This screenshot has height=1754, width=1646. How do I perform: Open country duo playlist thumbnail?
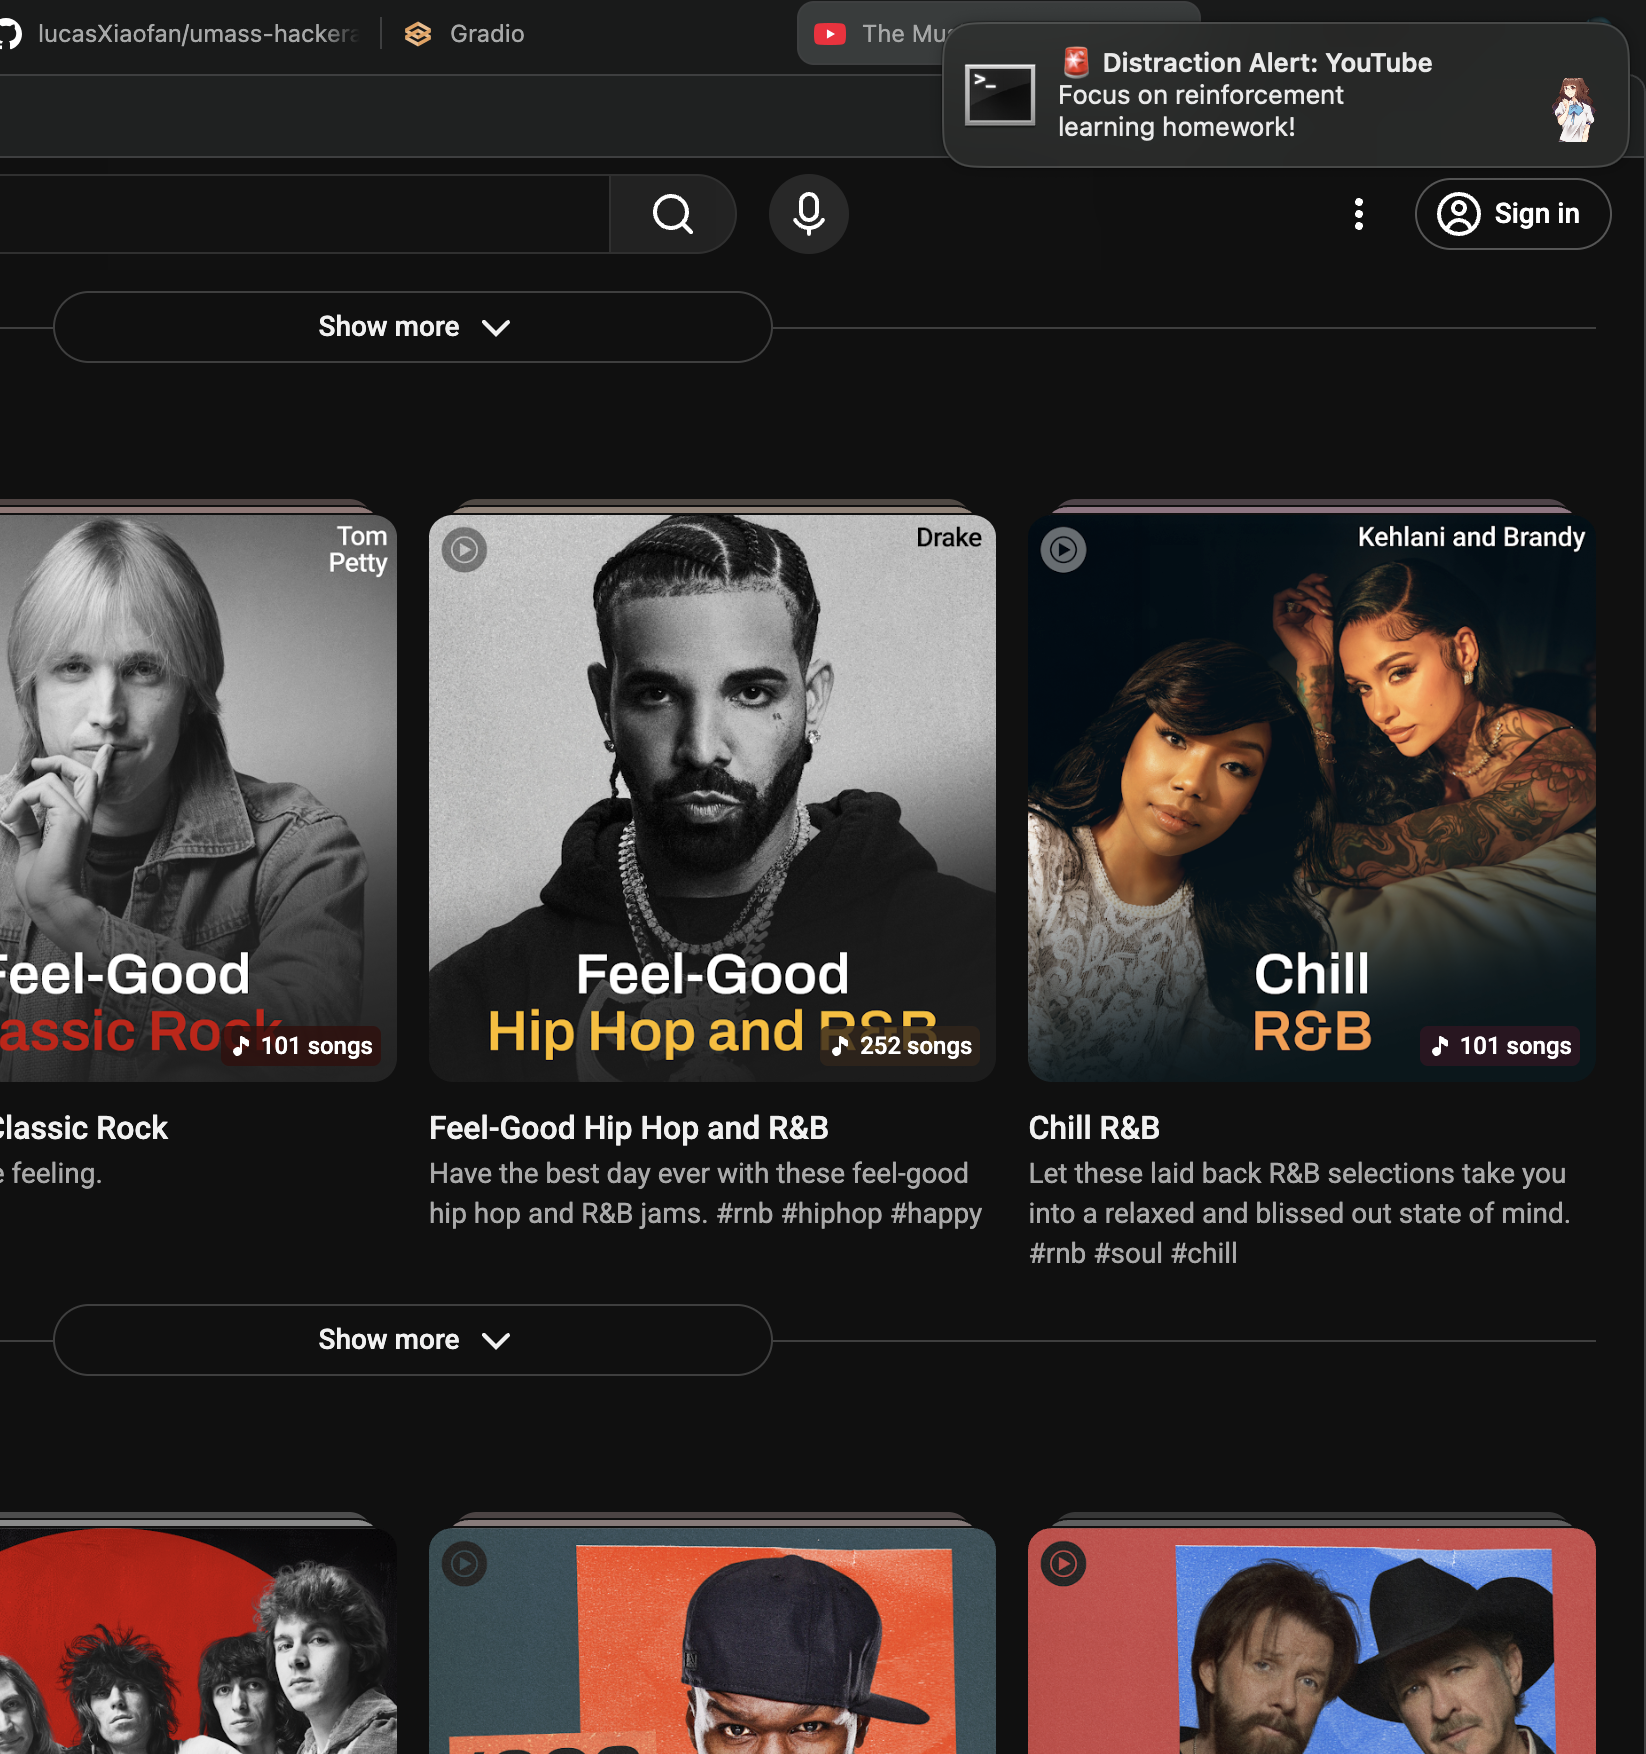[1311, 1641]
